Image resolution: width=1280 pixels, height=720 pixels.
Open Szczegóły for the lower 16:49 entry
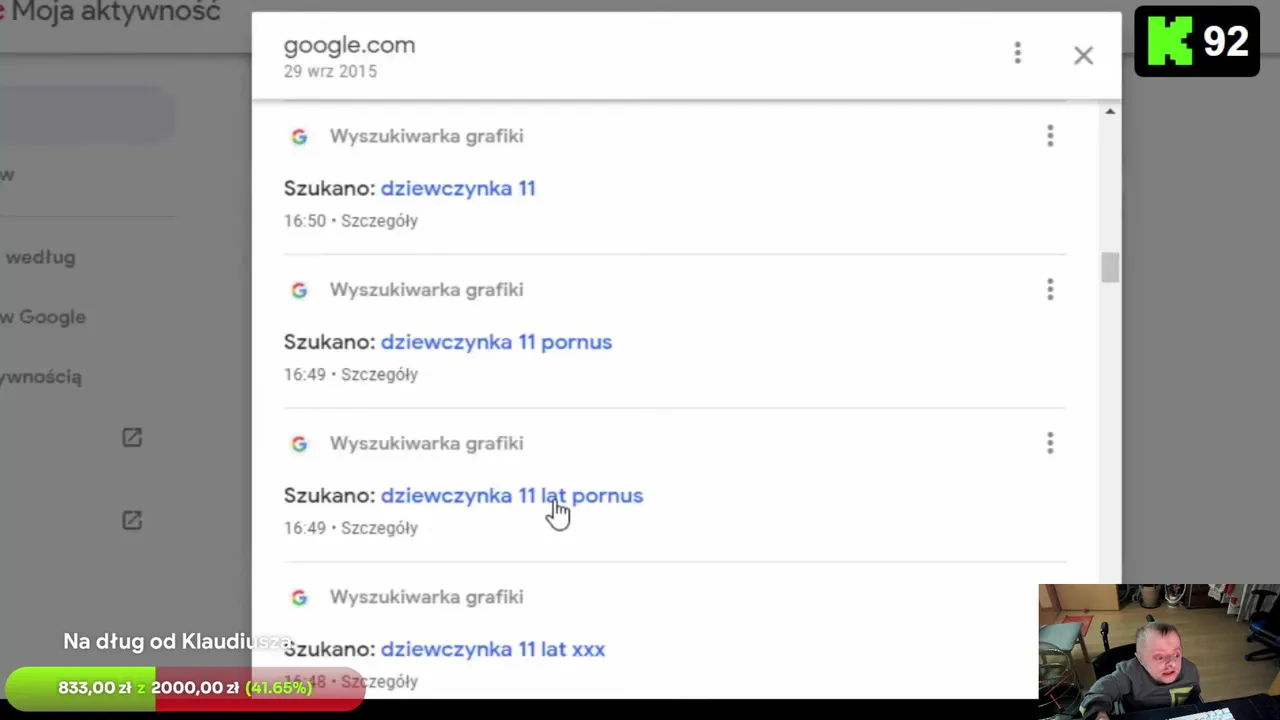pyautogui.click(x=379, y=528)
